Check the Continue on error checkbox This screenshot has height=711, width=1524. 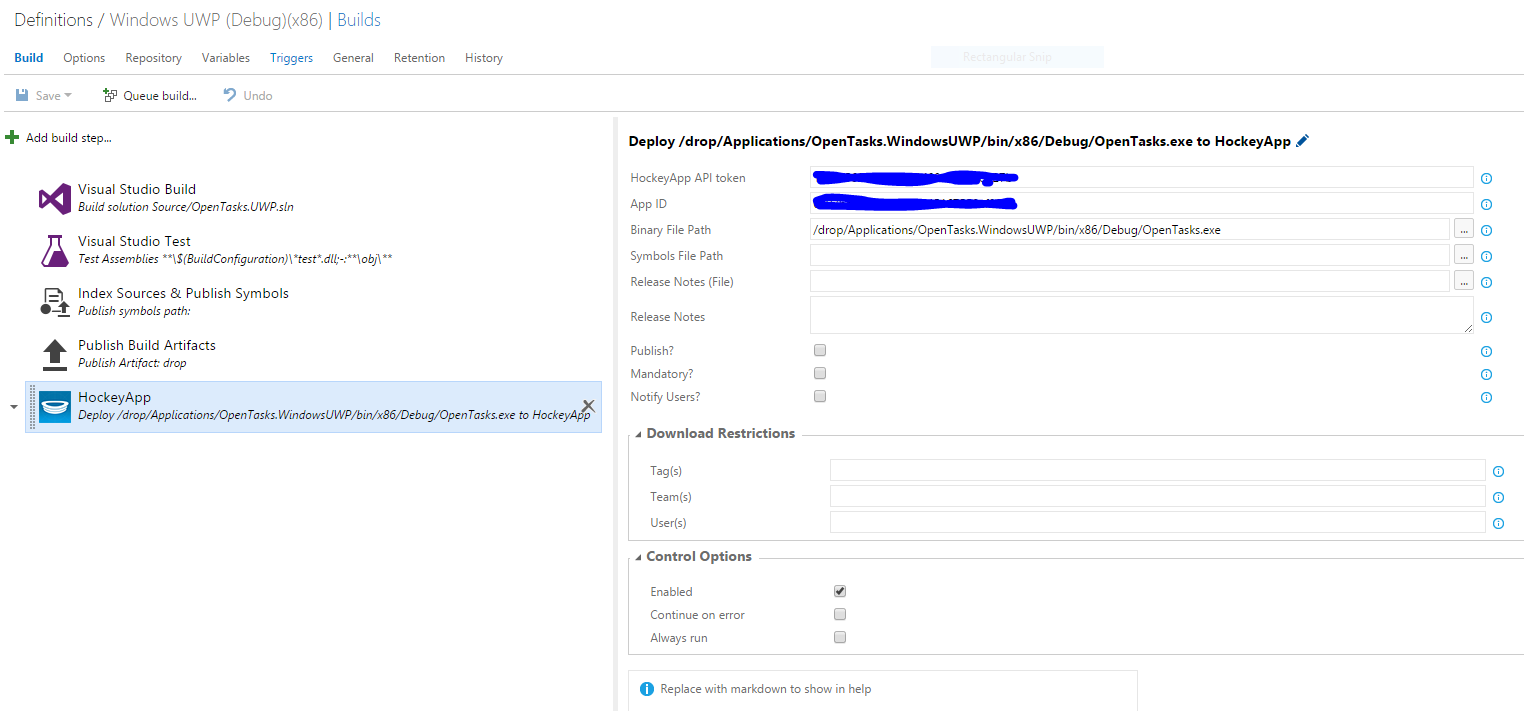[x=840, y=614]
